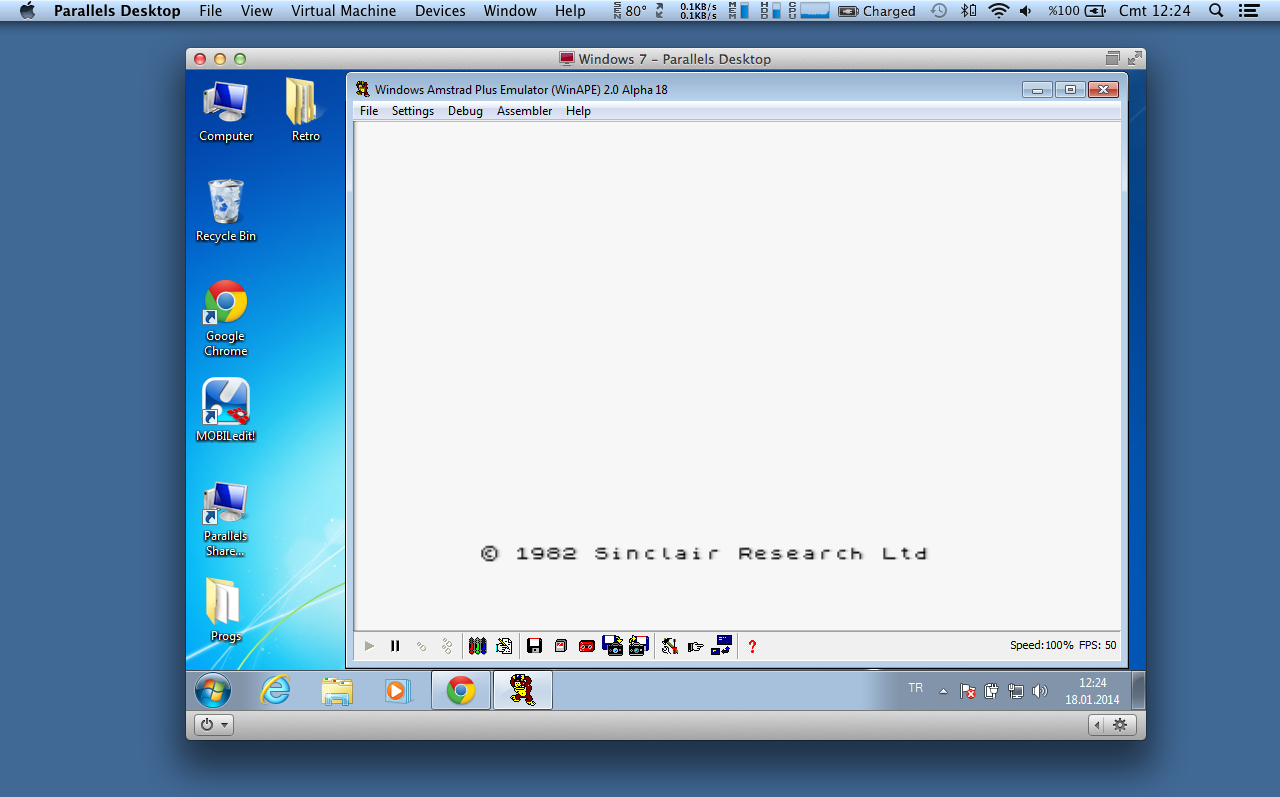Click the red question mark help icon
The image size is (1280, 797).
tap(752, 646)
